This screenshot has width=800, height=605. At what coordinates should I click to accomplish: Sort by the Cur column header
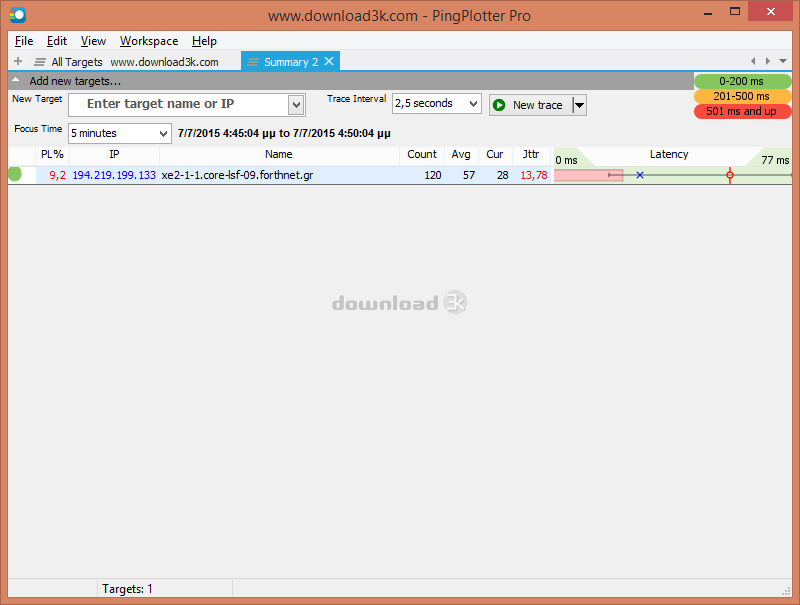click(x=494, y=155)
